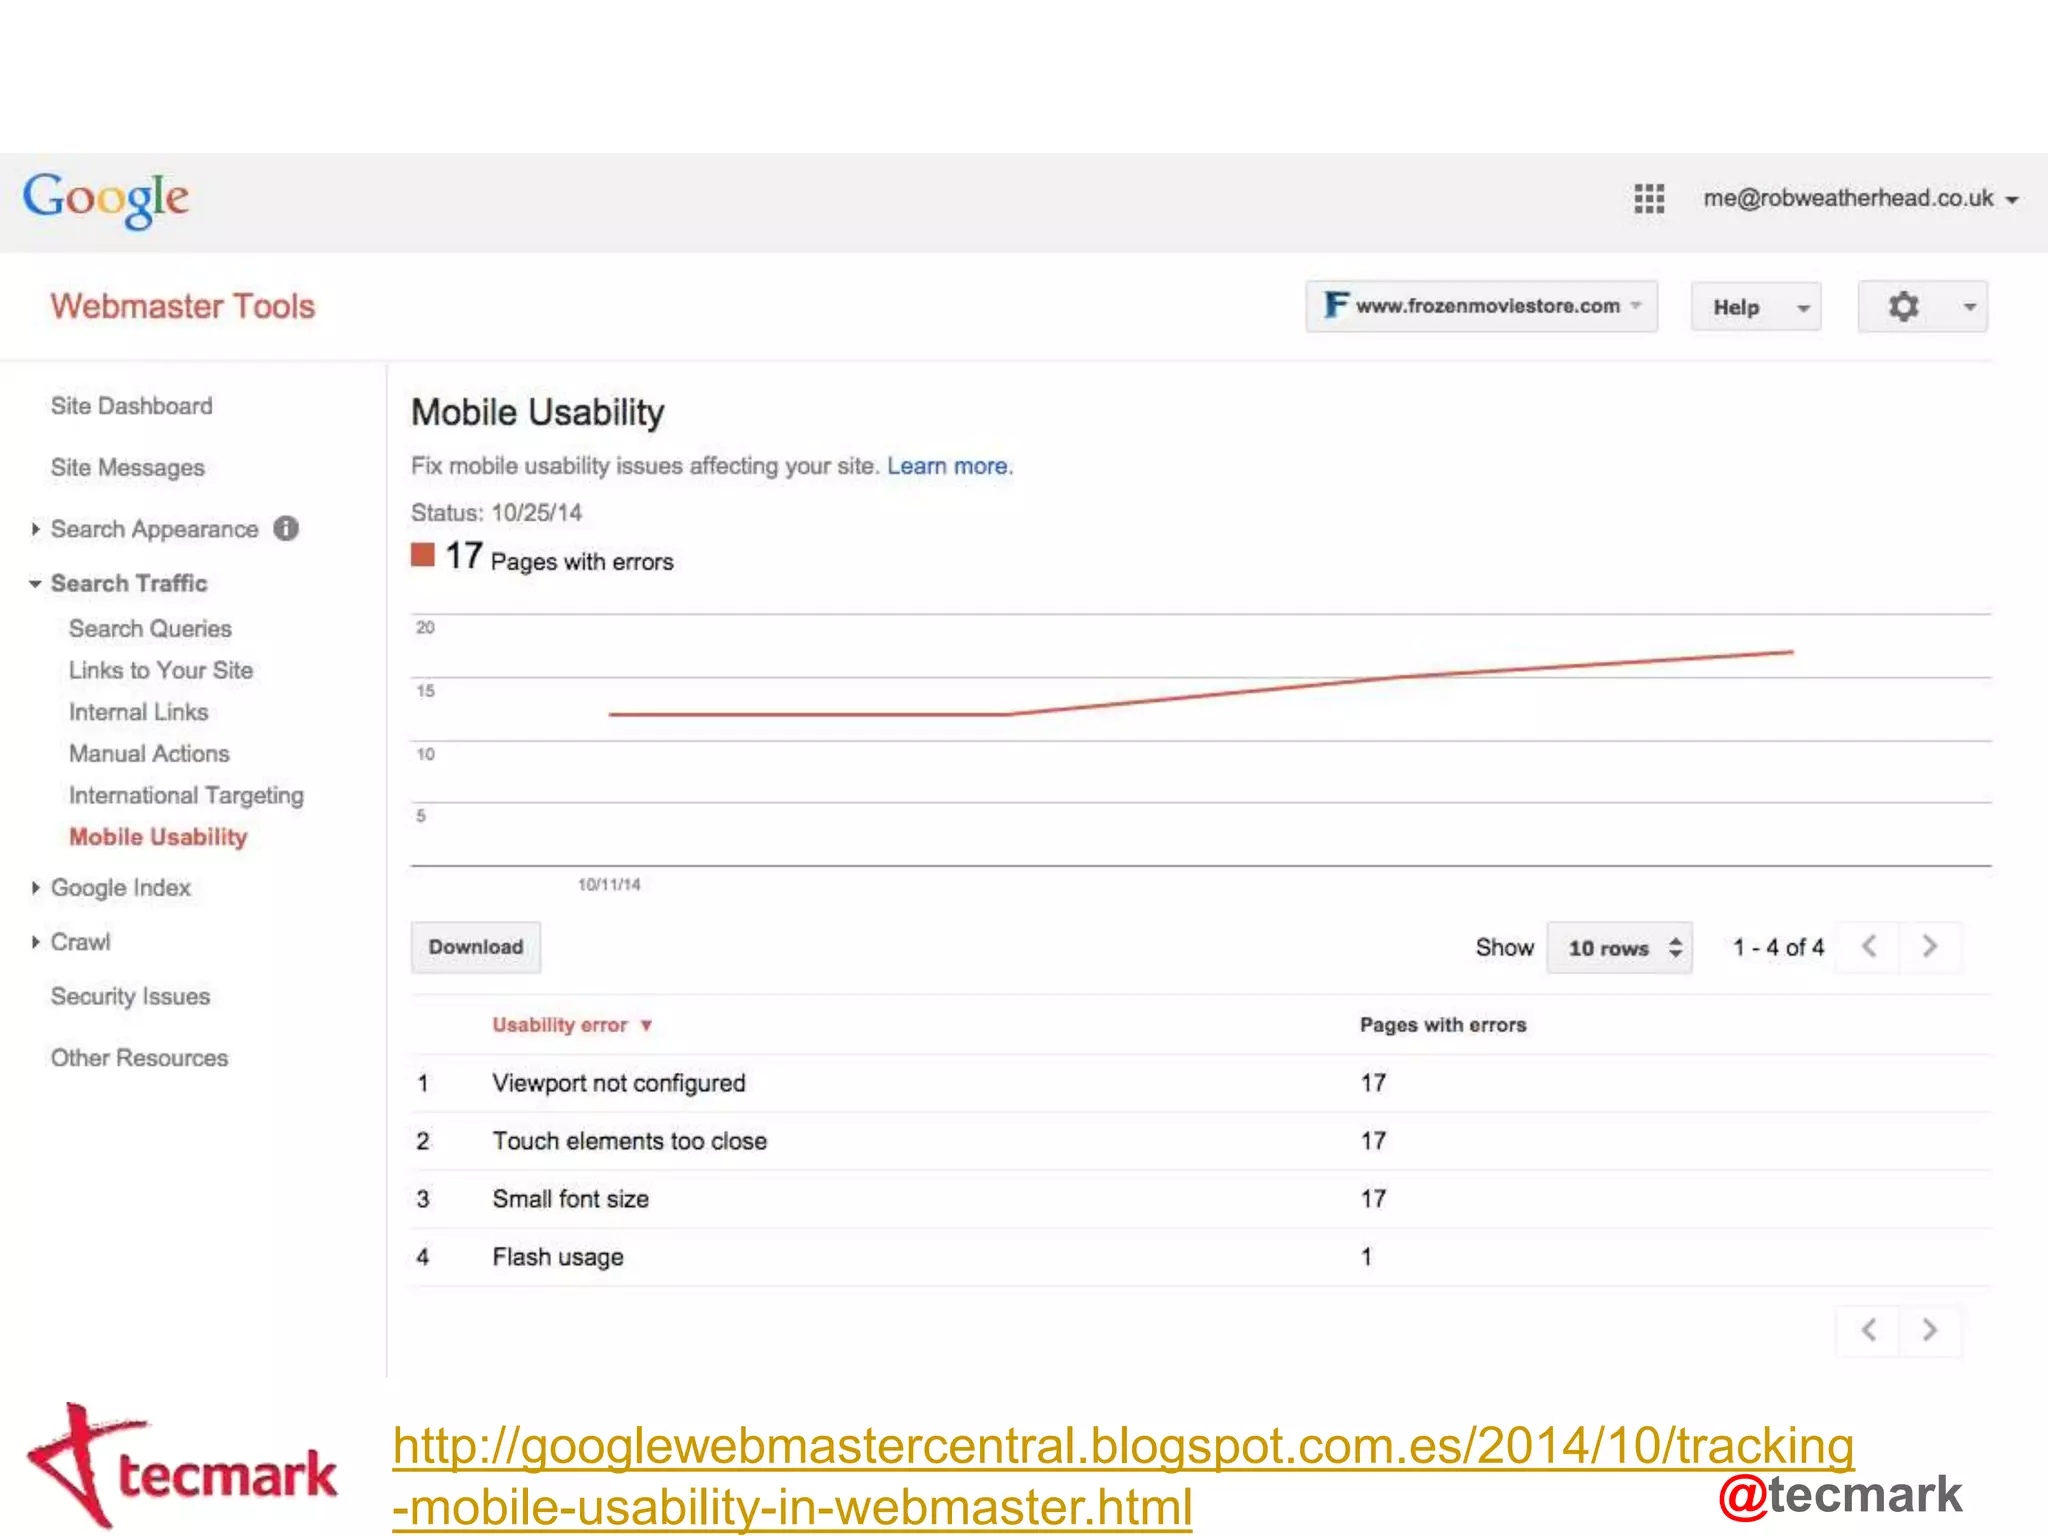Click the red Pages with errors legend square

(423, 555)
